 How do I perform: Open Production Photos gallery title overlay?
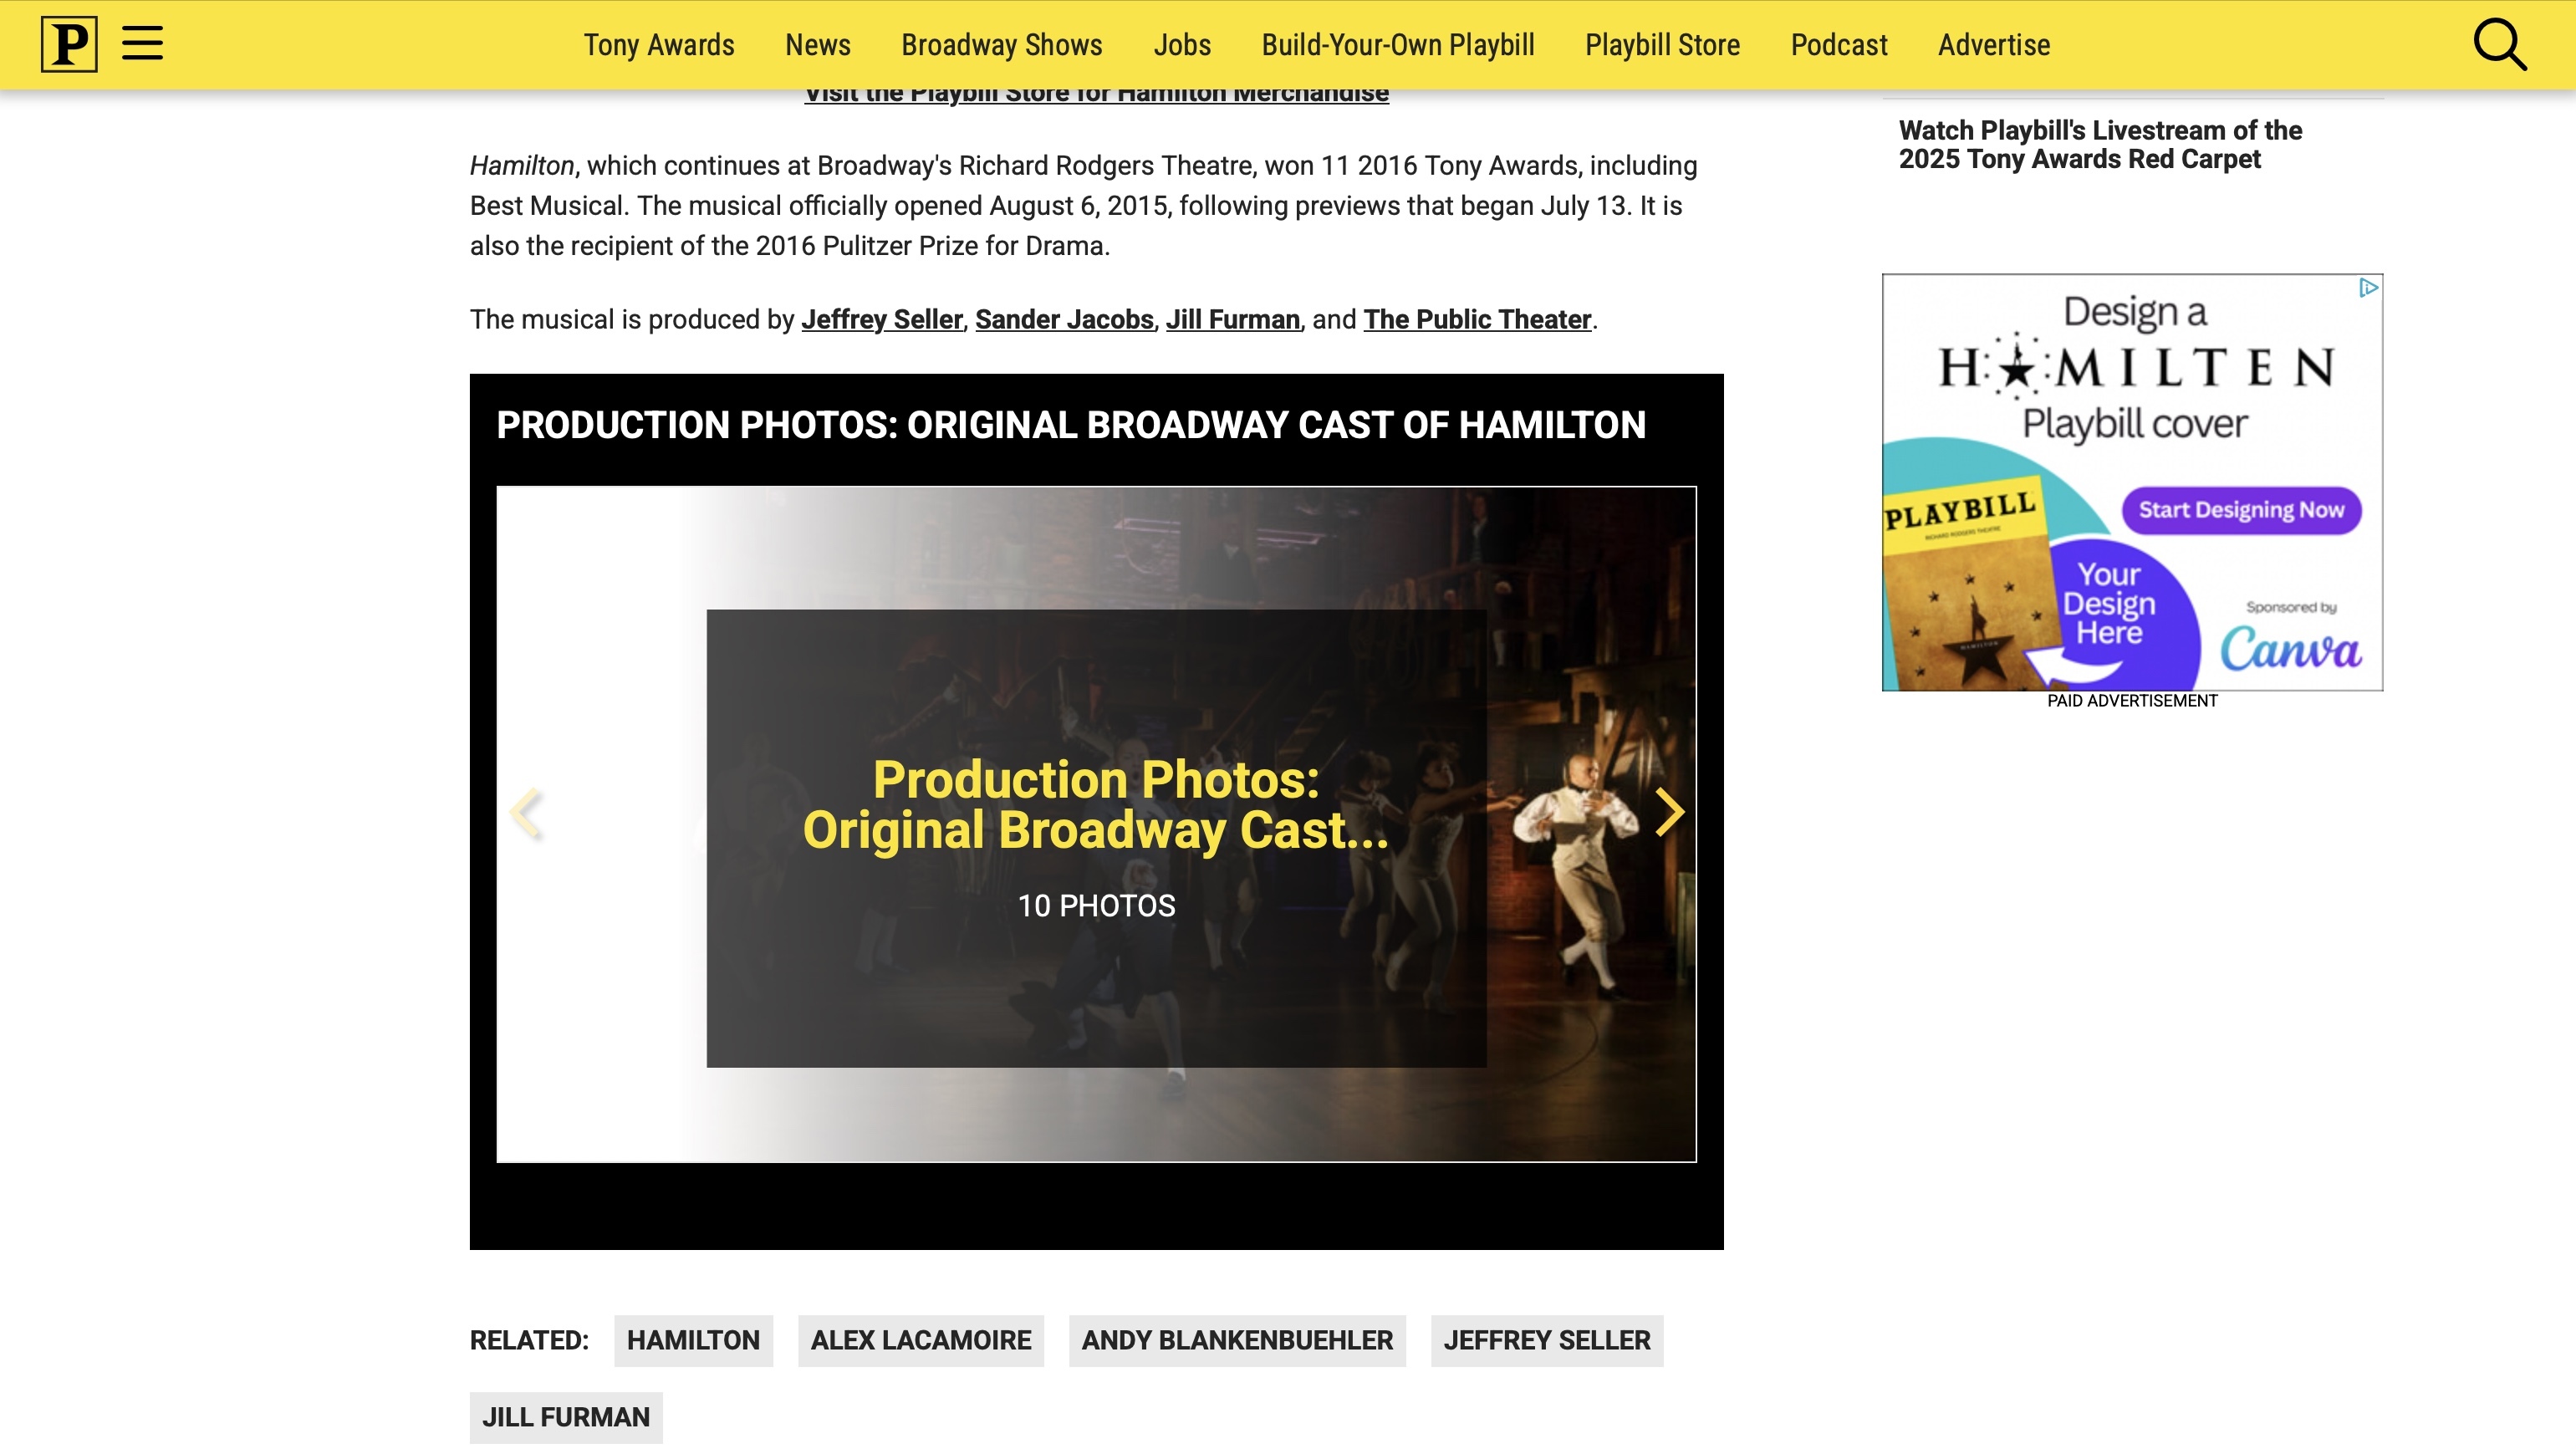coord(1096,805)
